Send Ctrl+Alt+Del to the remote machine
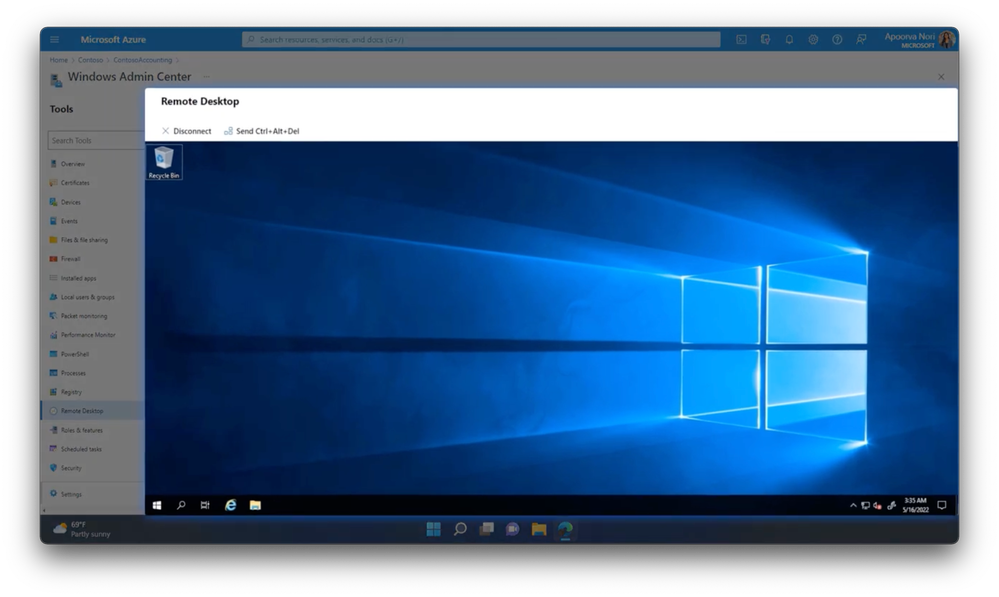999x597 pixels. [261, 131]
